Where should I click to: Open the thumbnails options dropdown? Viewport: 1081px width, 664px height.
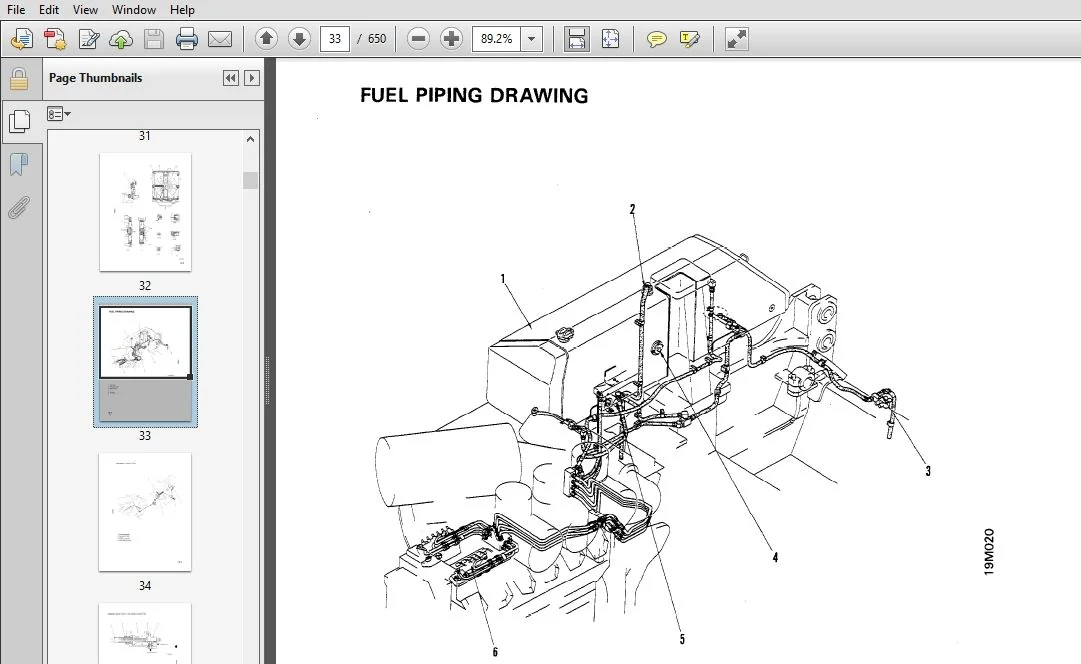pos(59,114)
